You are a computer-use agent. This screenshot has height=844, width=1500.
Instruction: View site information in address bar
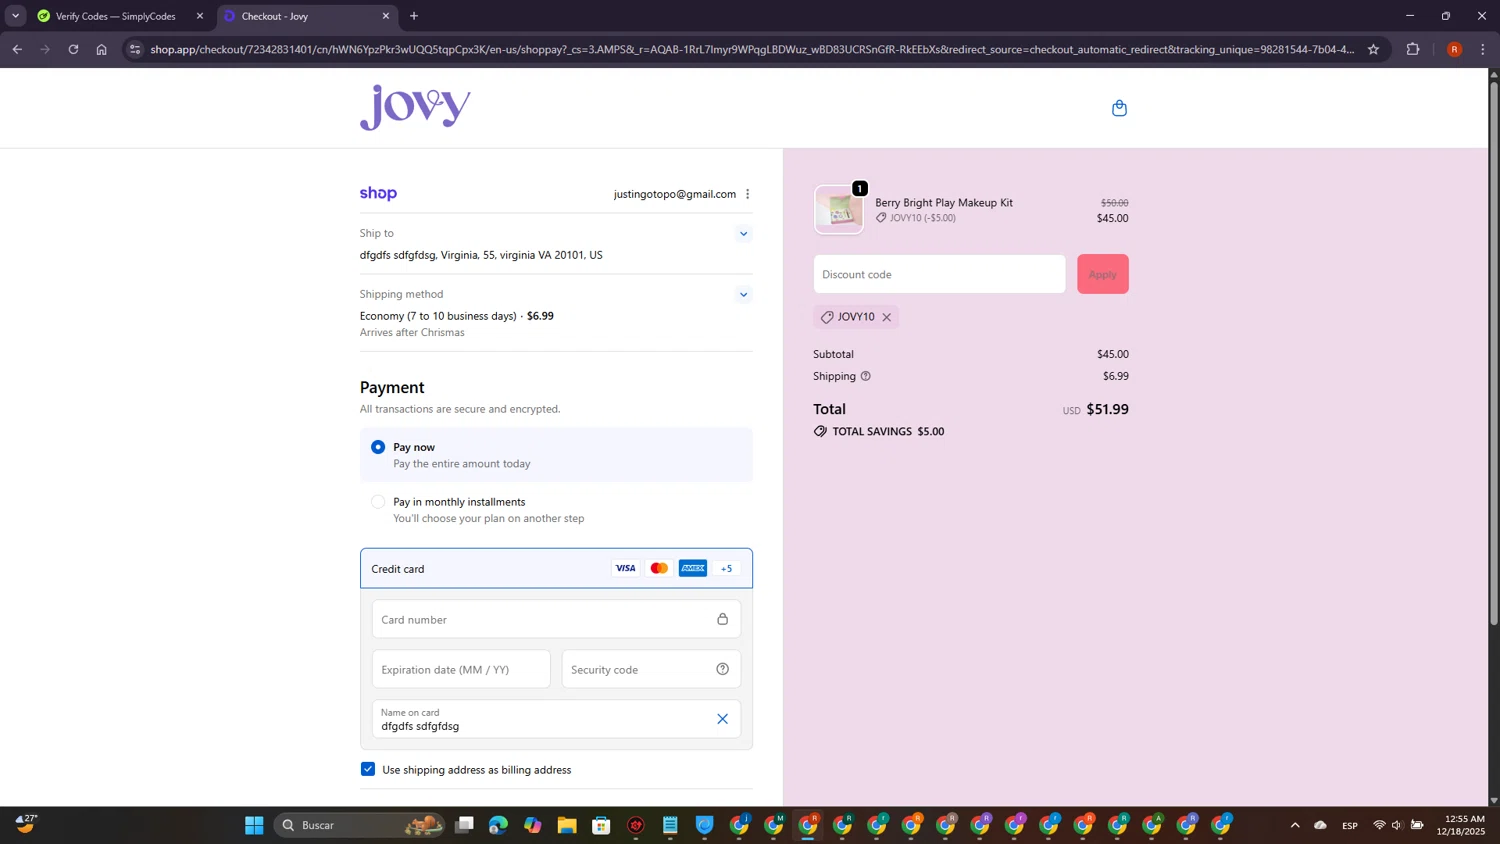pos(135,49)
